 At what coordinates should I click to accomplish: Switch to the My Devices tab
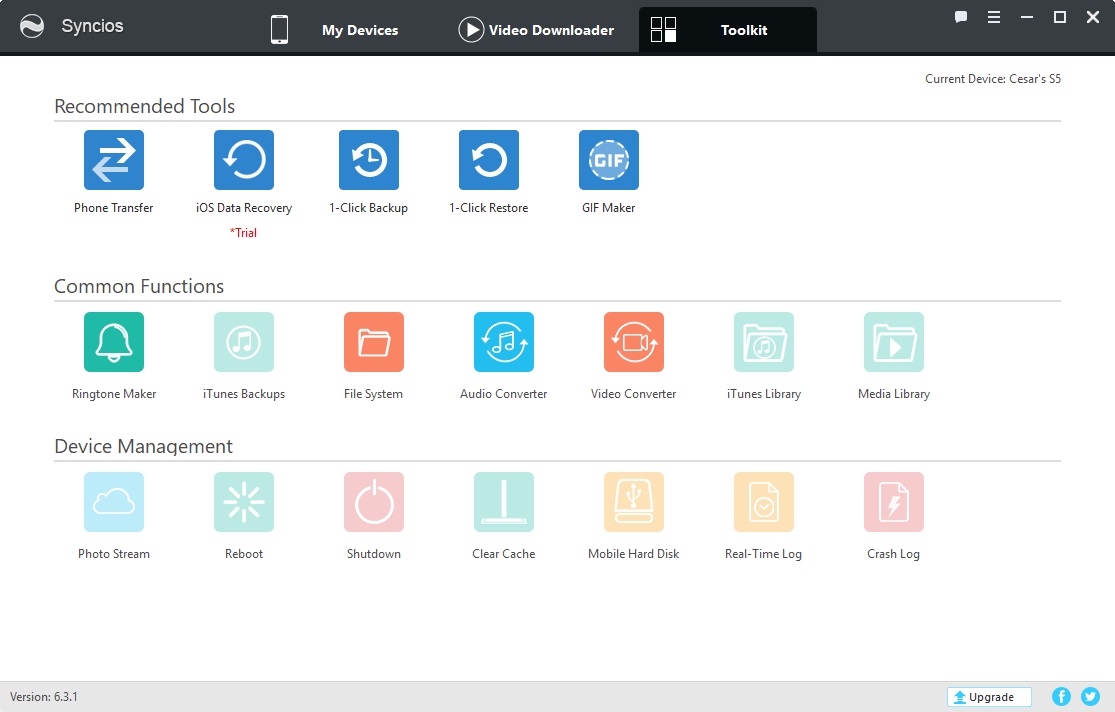tap(335, 30)
